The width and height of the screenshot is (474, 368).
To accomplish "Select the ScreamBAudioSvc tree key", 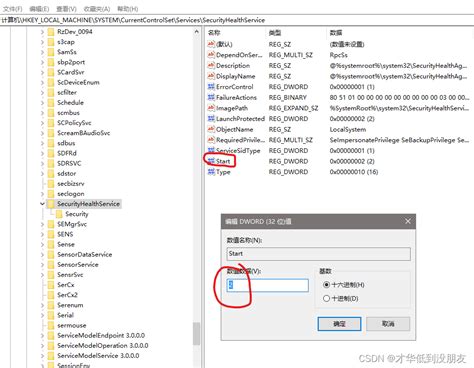I will [x=83, y=133].
